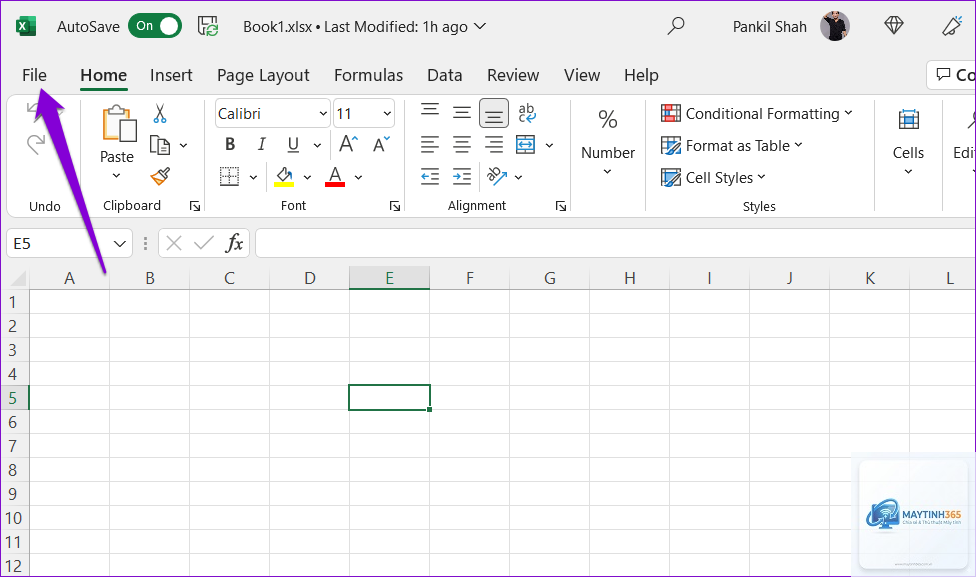Open Pankil Shah account picture

[x=835, y=26]
